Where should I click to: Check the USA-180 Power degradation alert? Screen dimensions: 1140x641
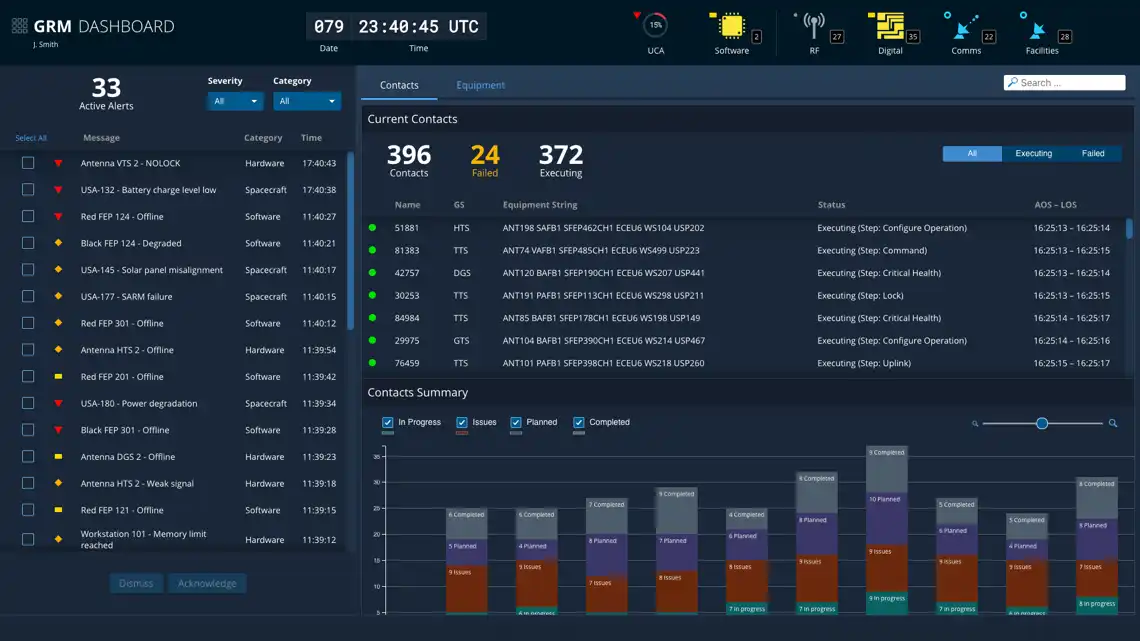(28, 403)
